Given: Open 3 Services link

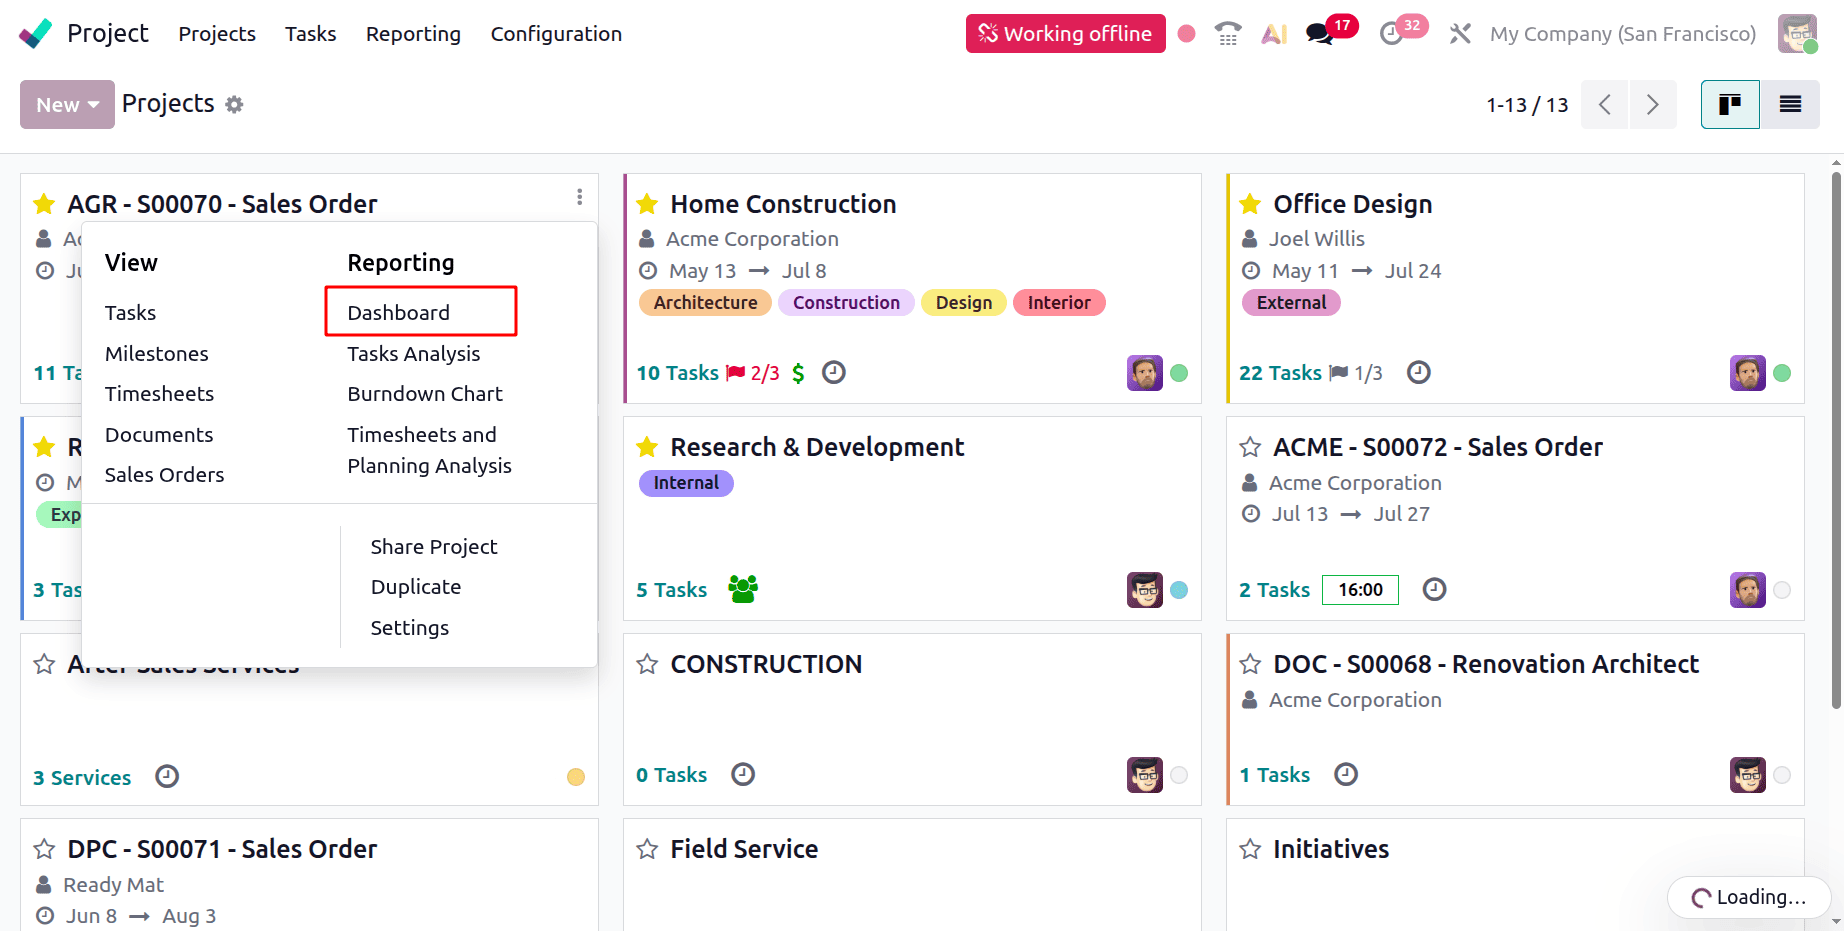Looking at the screenshot, I should 82,778.
